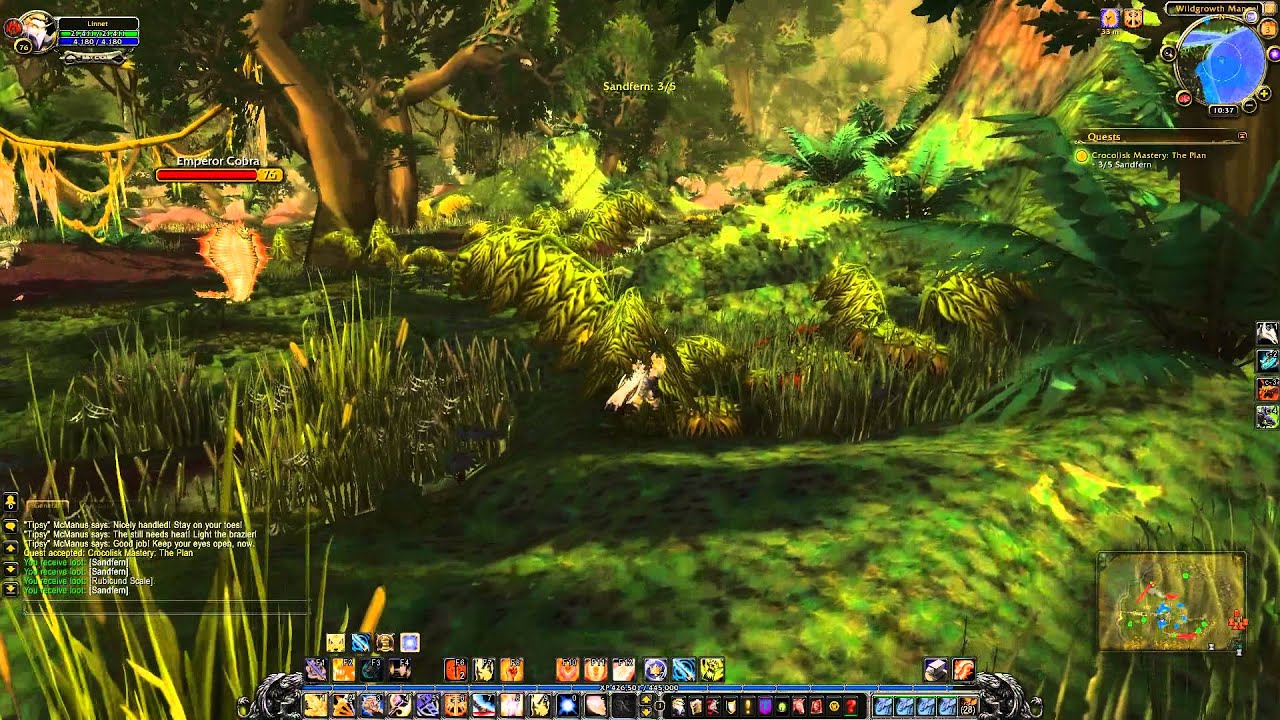Toggle the third stance bar aura icon

385,642
